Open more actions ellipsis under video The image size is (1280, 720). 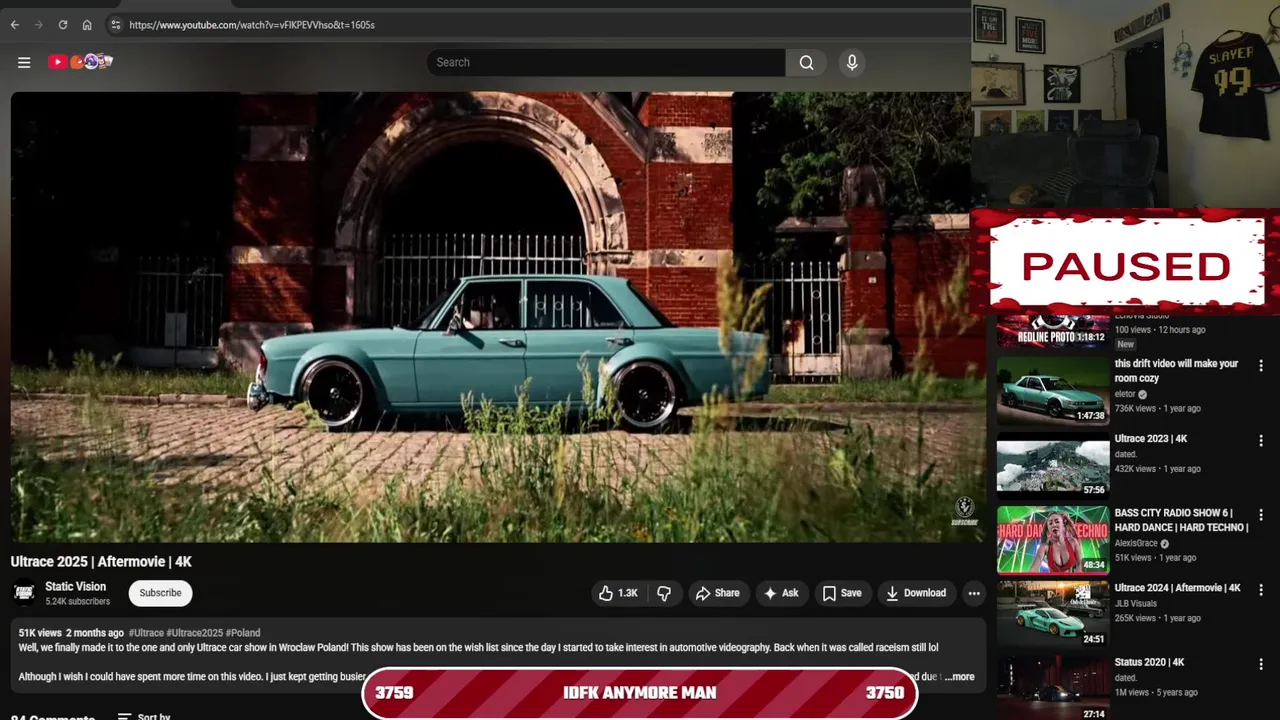[973, 593]
